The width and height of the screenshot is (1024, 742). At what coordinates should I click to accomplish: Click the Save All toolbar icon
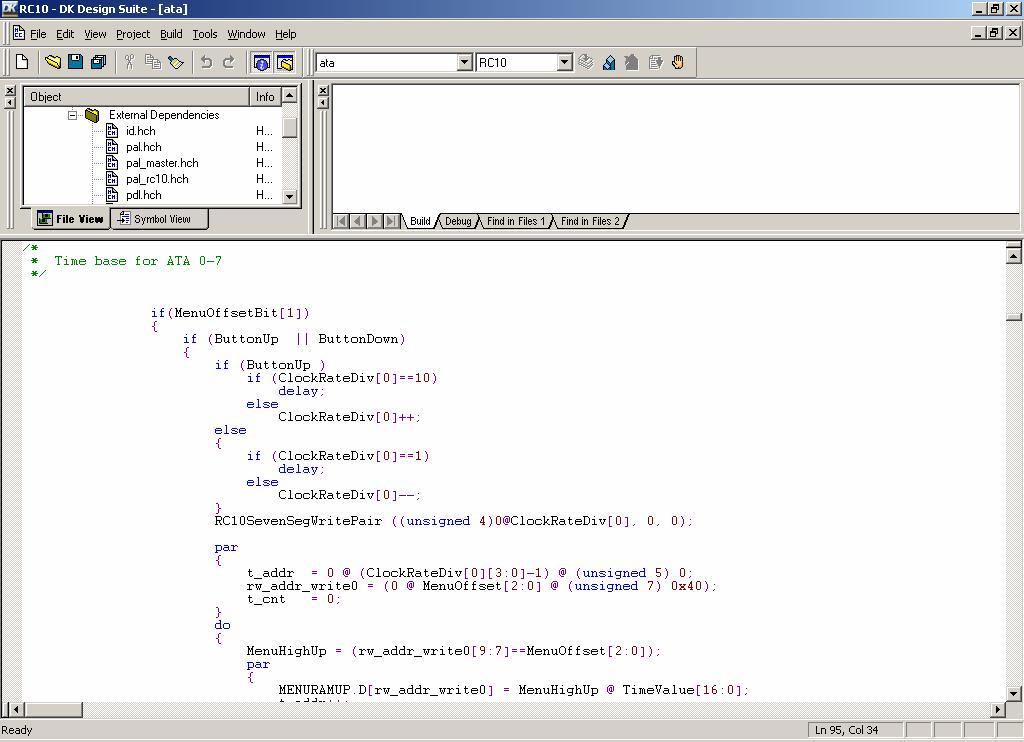(99, 62)
